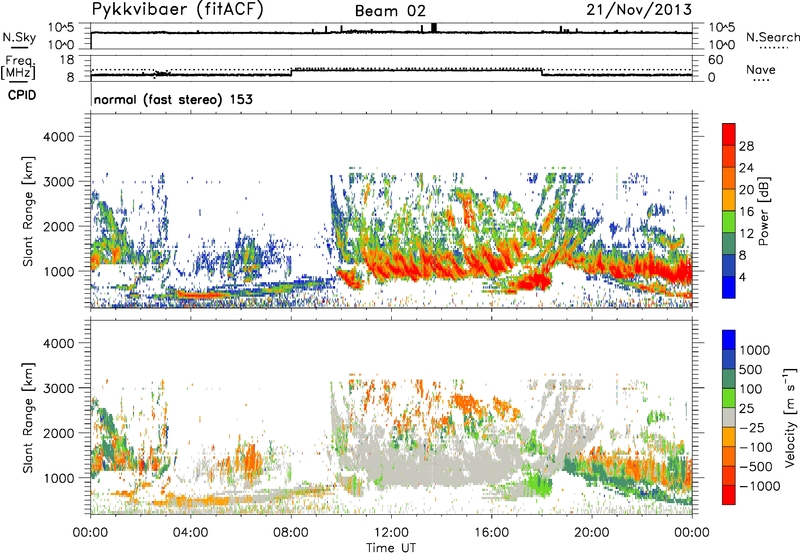
Task: Click the N.Sky axis label
Action: (x=19, y=37)
